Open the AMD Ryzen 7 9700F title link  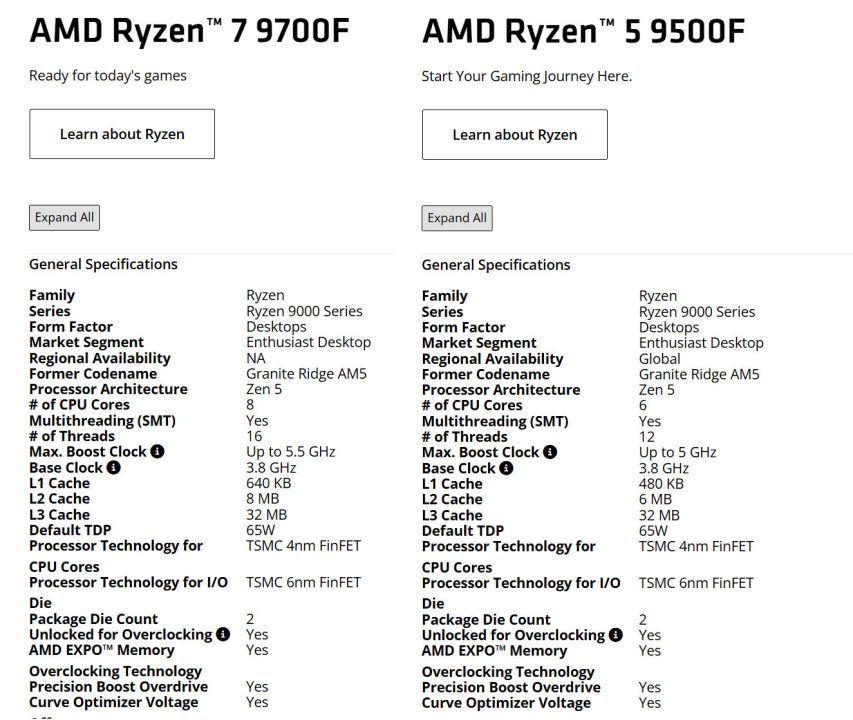coord(189,31)
